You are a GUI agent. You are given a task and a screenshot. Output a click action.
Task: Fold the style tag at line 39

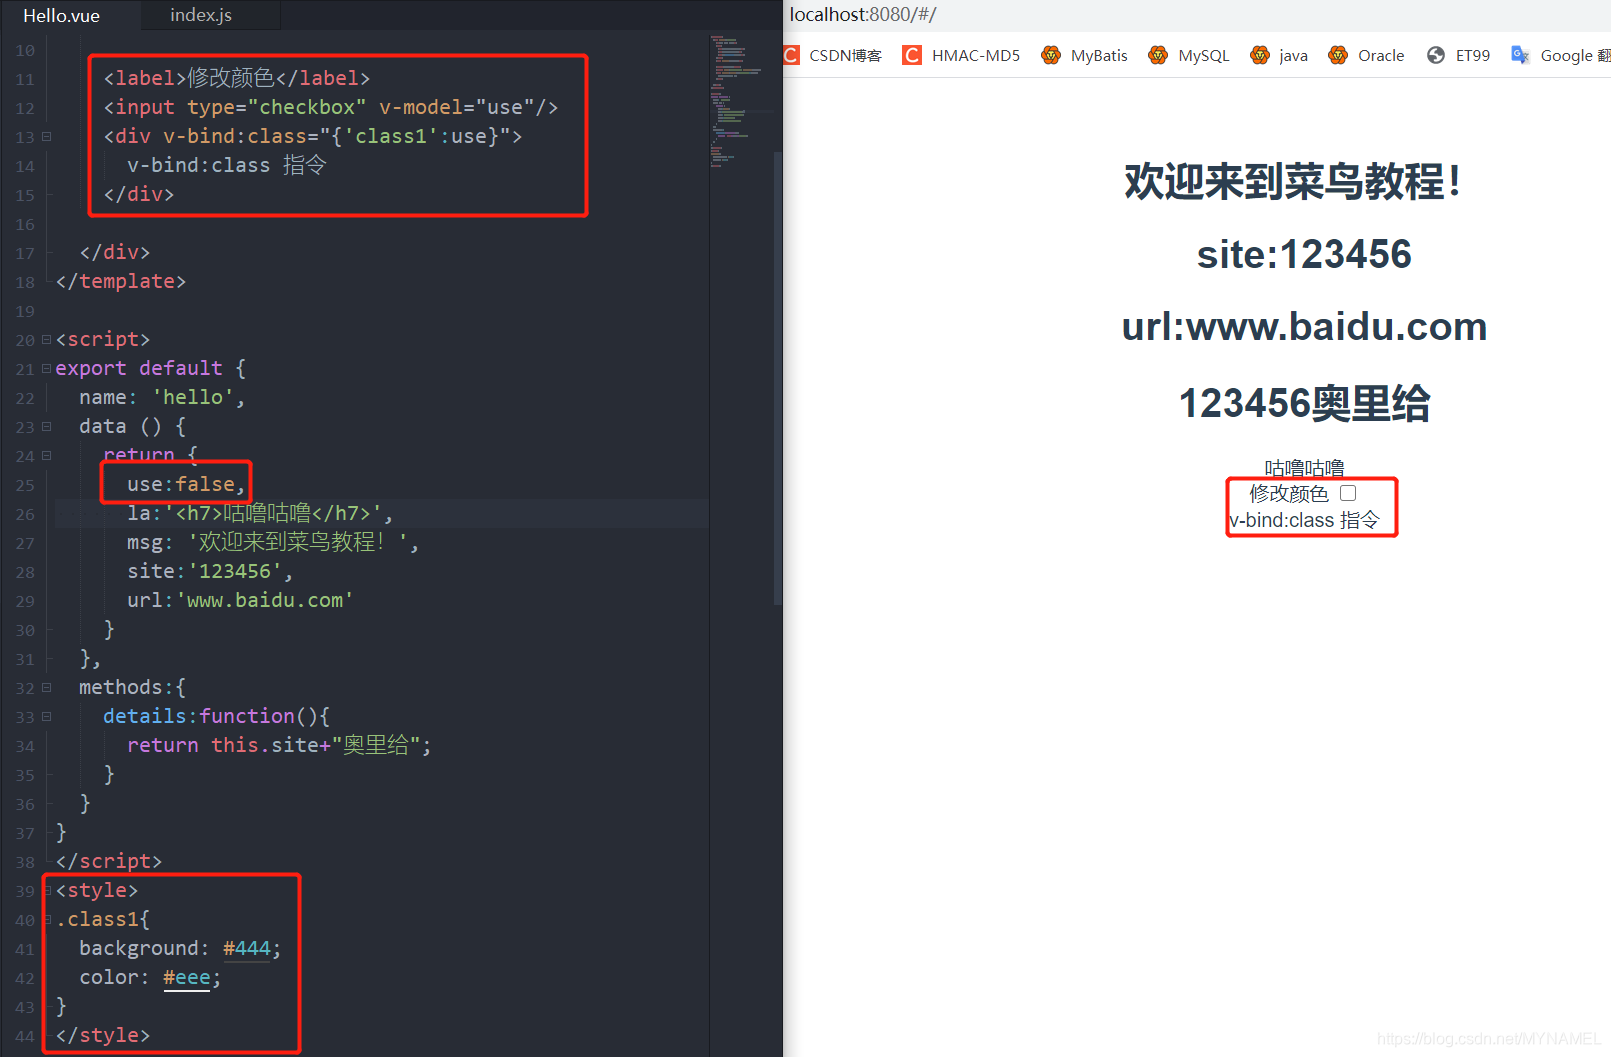click(x=46, y=890)
